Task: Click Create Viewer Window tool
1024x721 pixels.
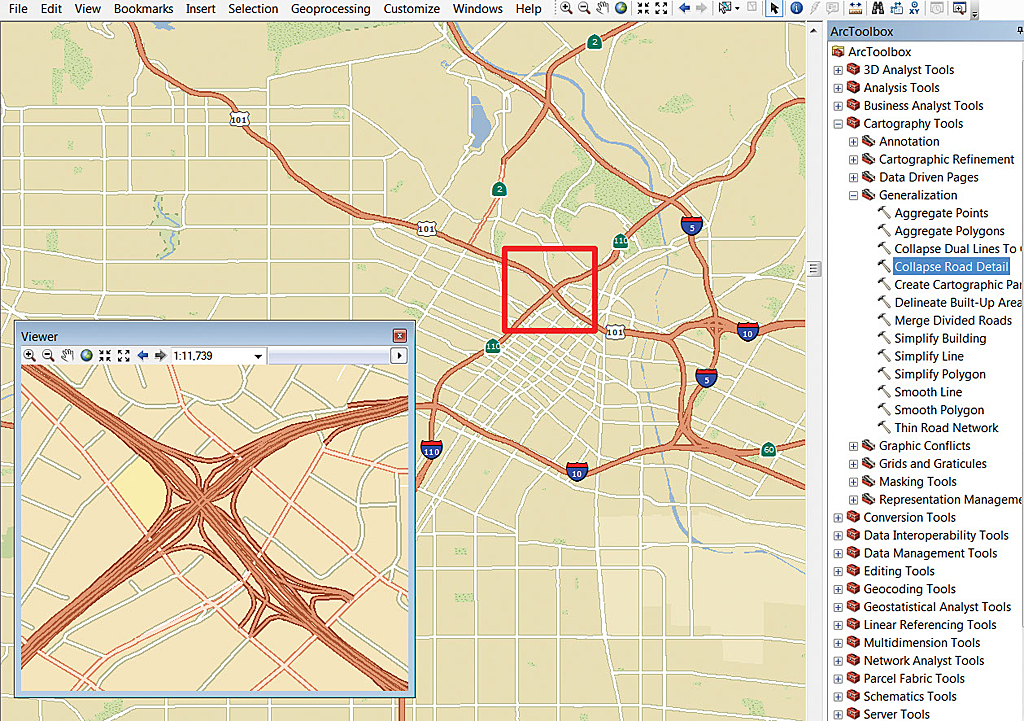Action: click(959, 8)
